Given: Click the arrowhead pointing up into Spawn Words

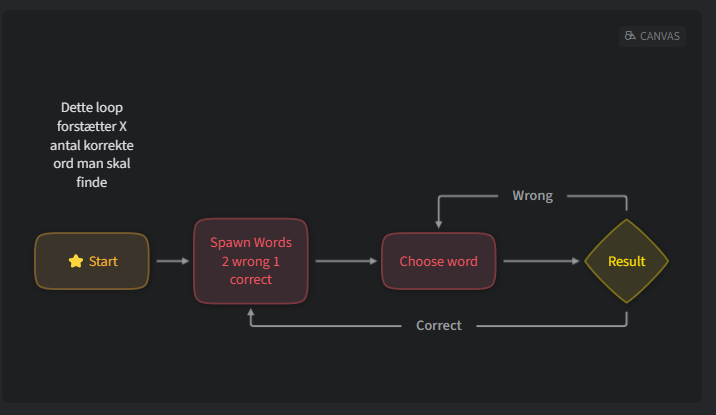Looking at the screenshot, I should 251,310.
